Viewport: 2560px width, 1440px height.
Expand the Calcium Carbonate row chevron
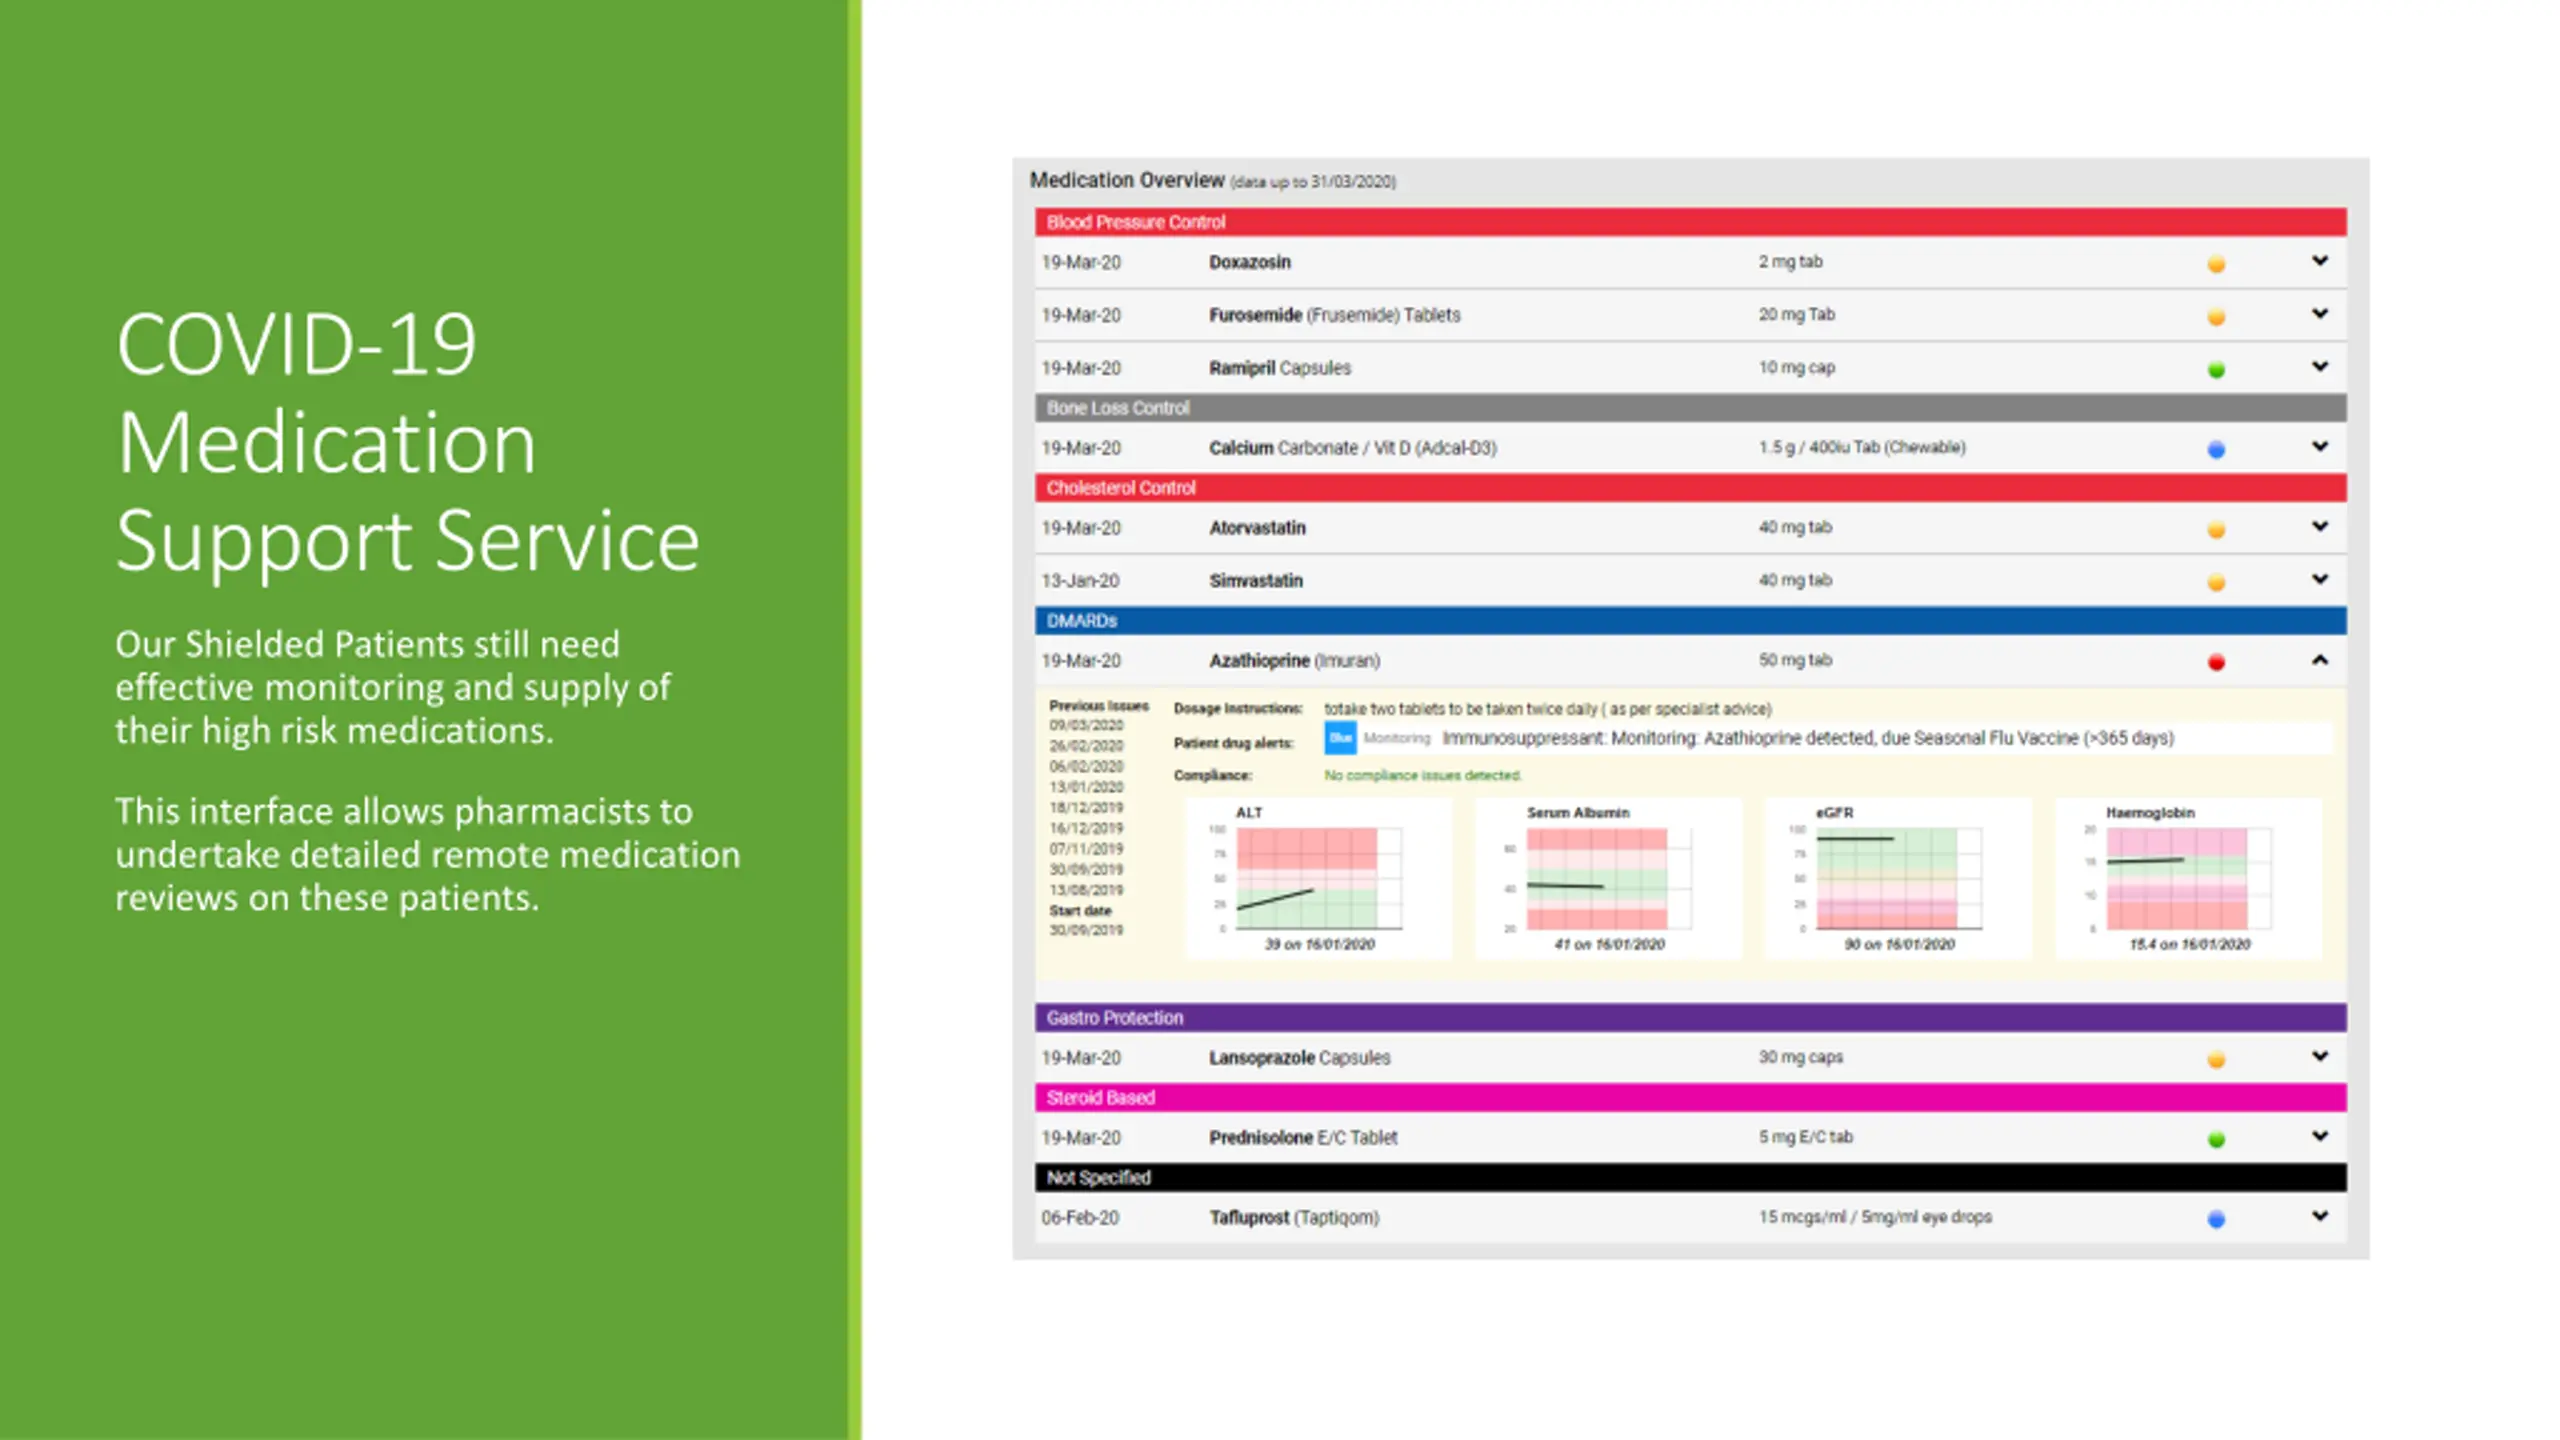pyautogui.click(x=2320, y=447)
